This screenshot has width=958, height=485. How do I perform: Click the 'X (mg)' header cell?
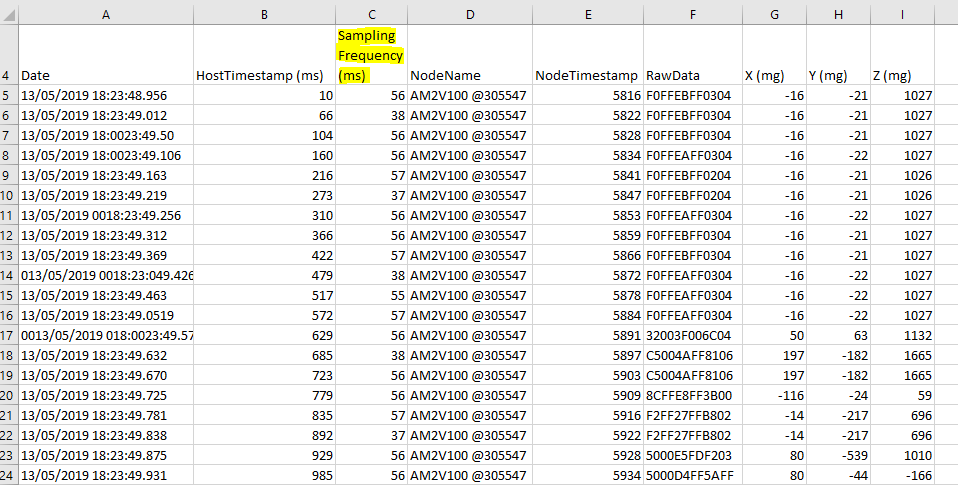[775, 55]
